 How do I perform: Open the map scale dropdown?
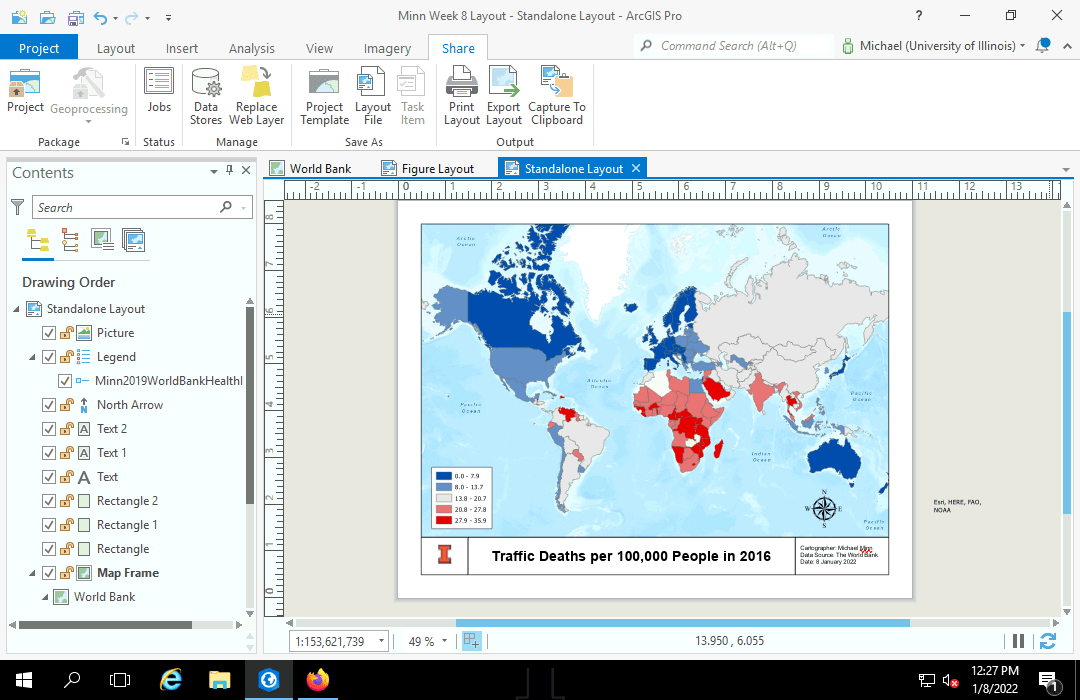tap(381, 641)
